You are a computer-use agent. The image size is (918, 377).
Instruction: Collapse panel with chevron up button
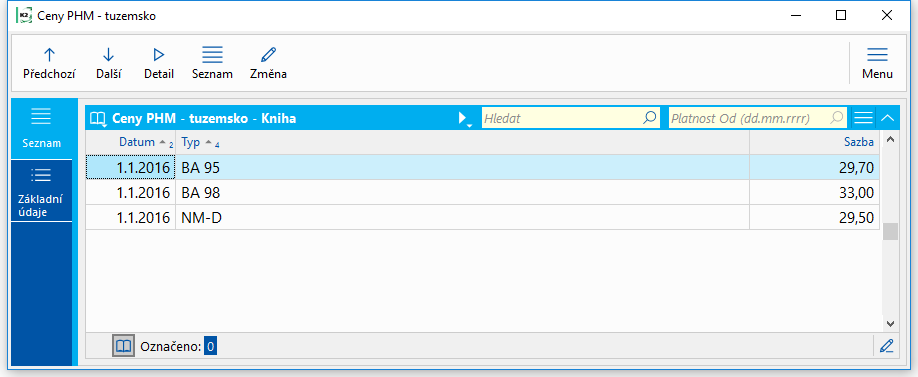[887, 118]
